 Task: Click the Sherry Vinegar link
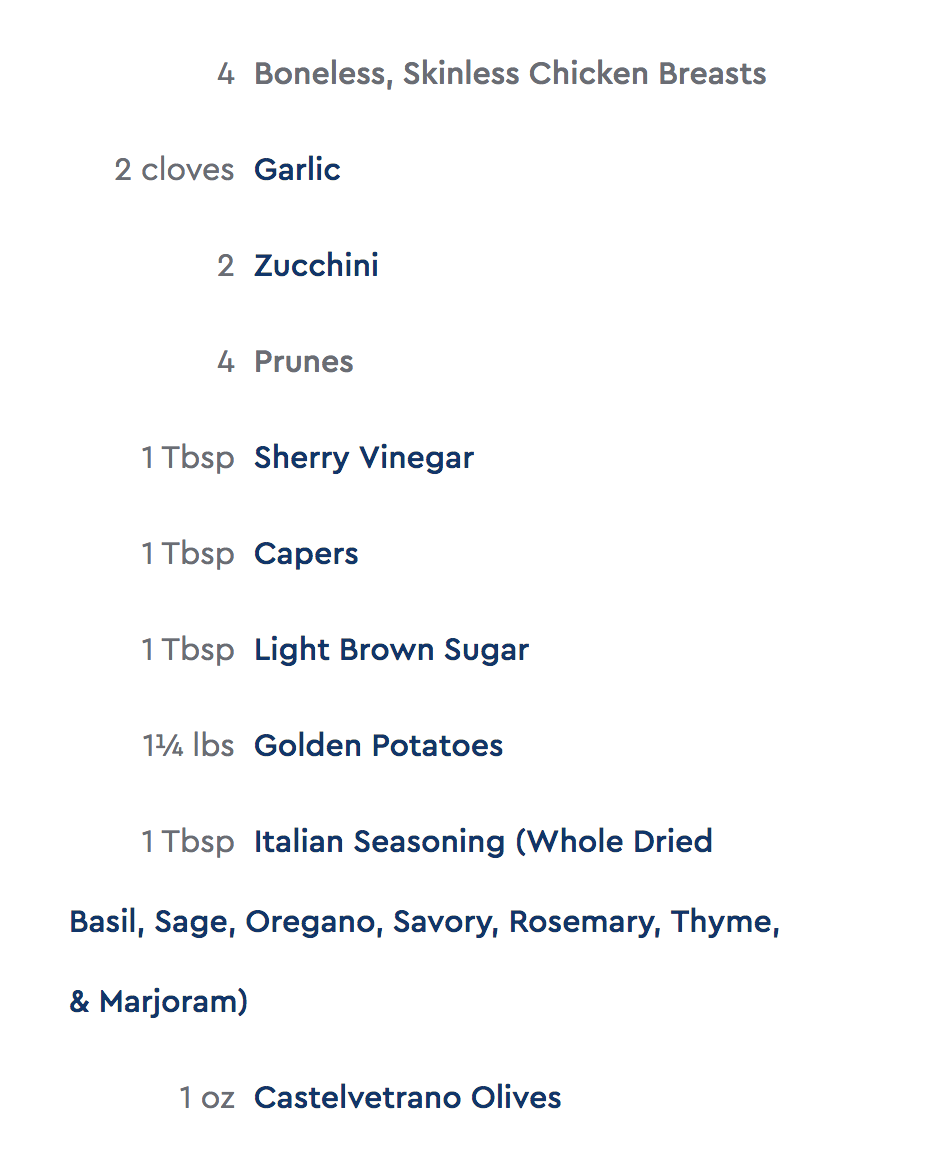coord(364,458)
